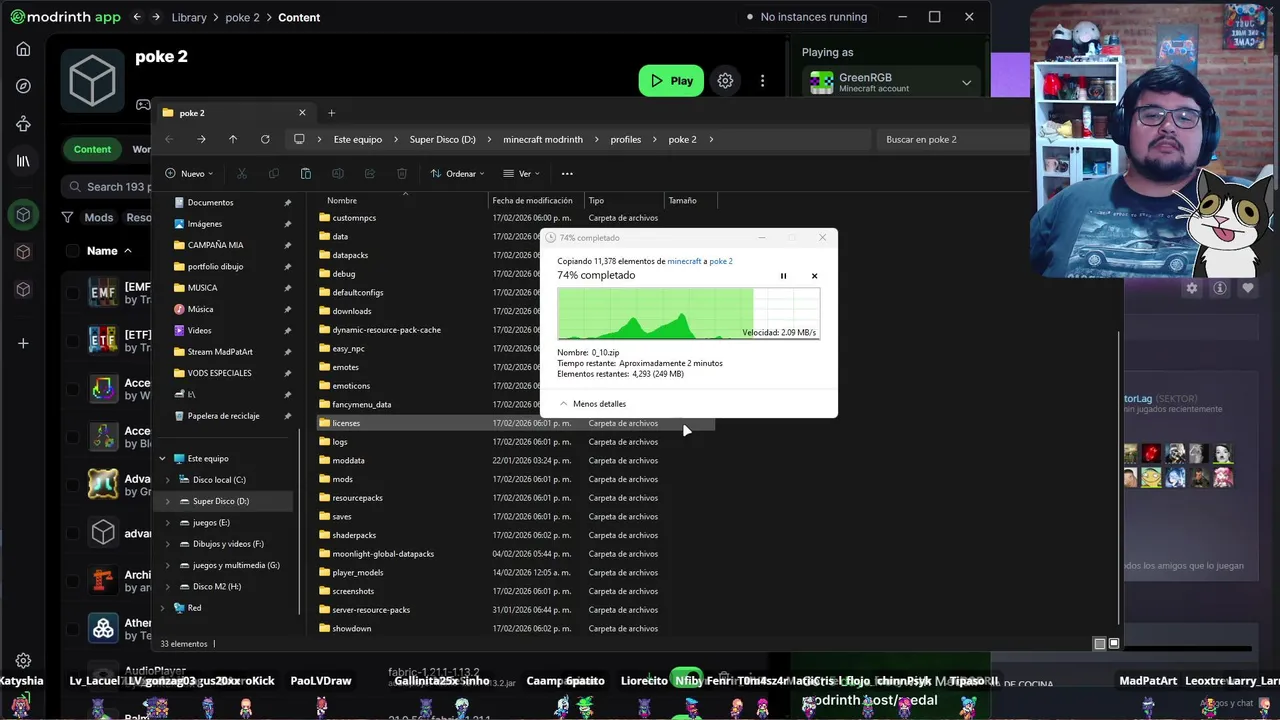Close the poke 2 Explorer tab
1280x720 pixels.
click(302, 113)
